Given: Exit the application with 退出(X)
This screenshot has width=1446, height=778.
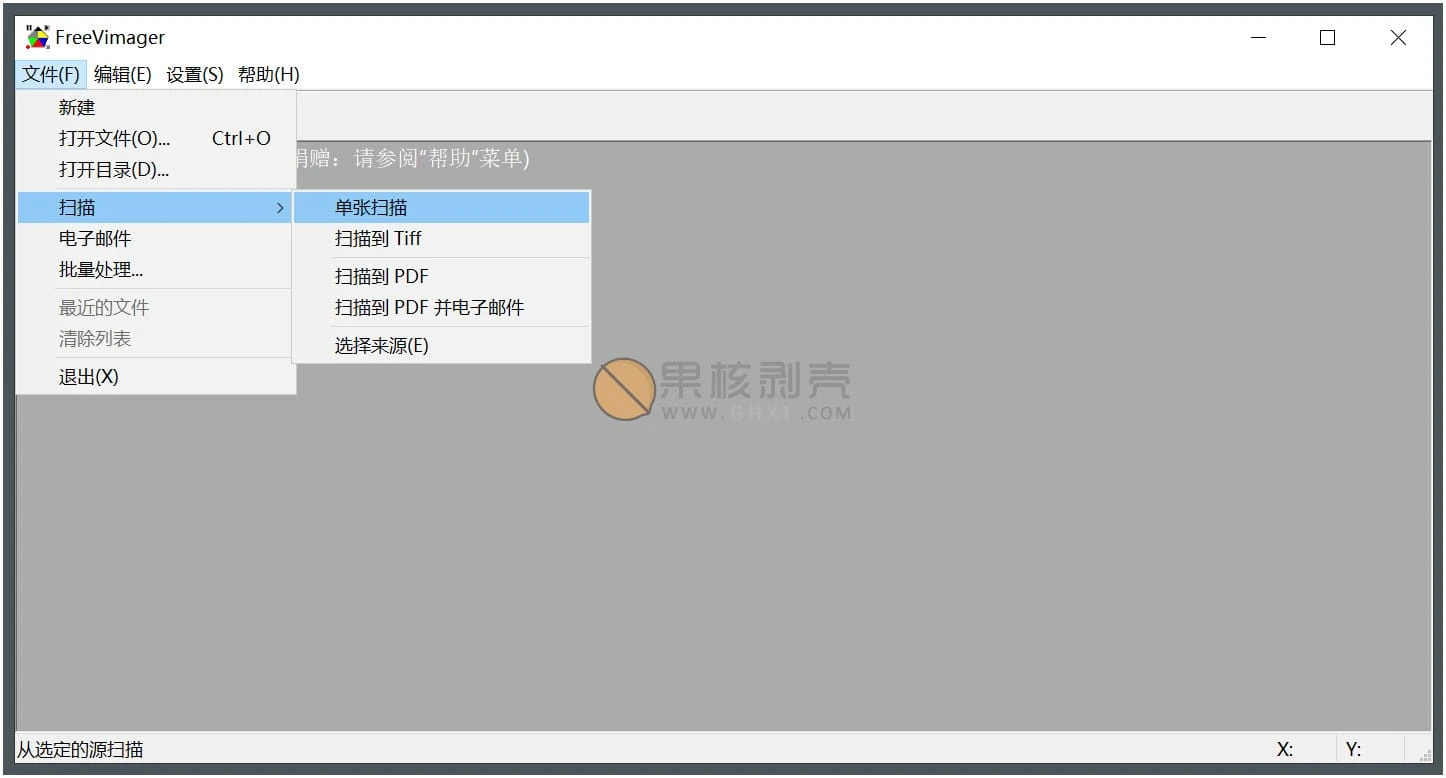Looking at the screenshot, I should click(89, 376).
